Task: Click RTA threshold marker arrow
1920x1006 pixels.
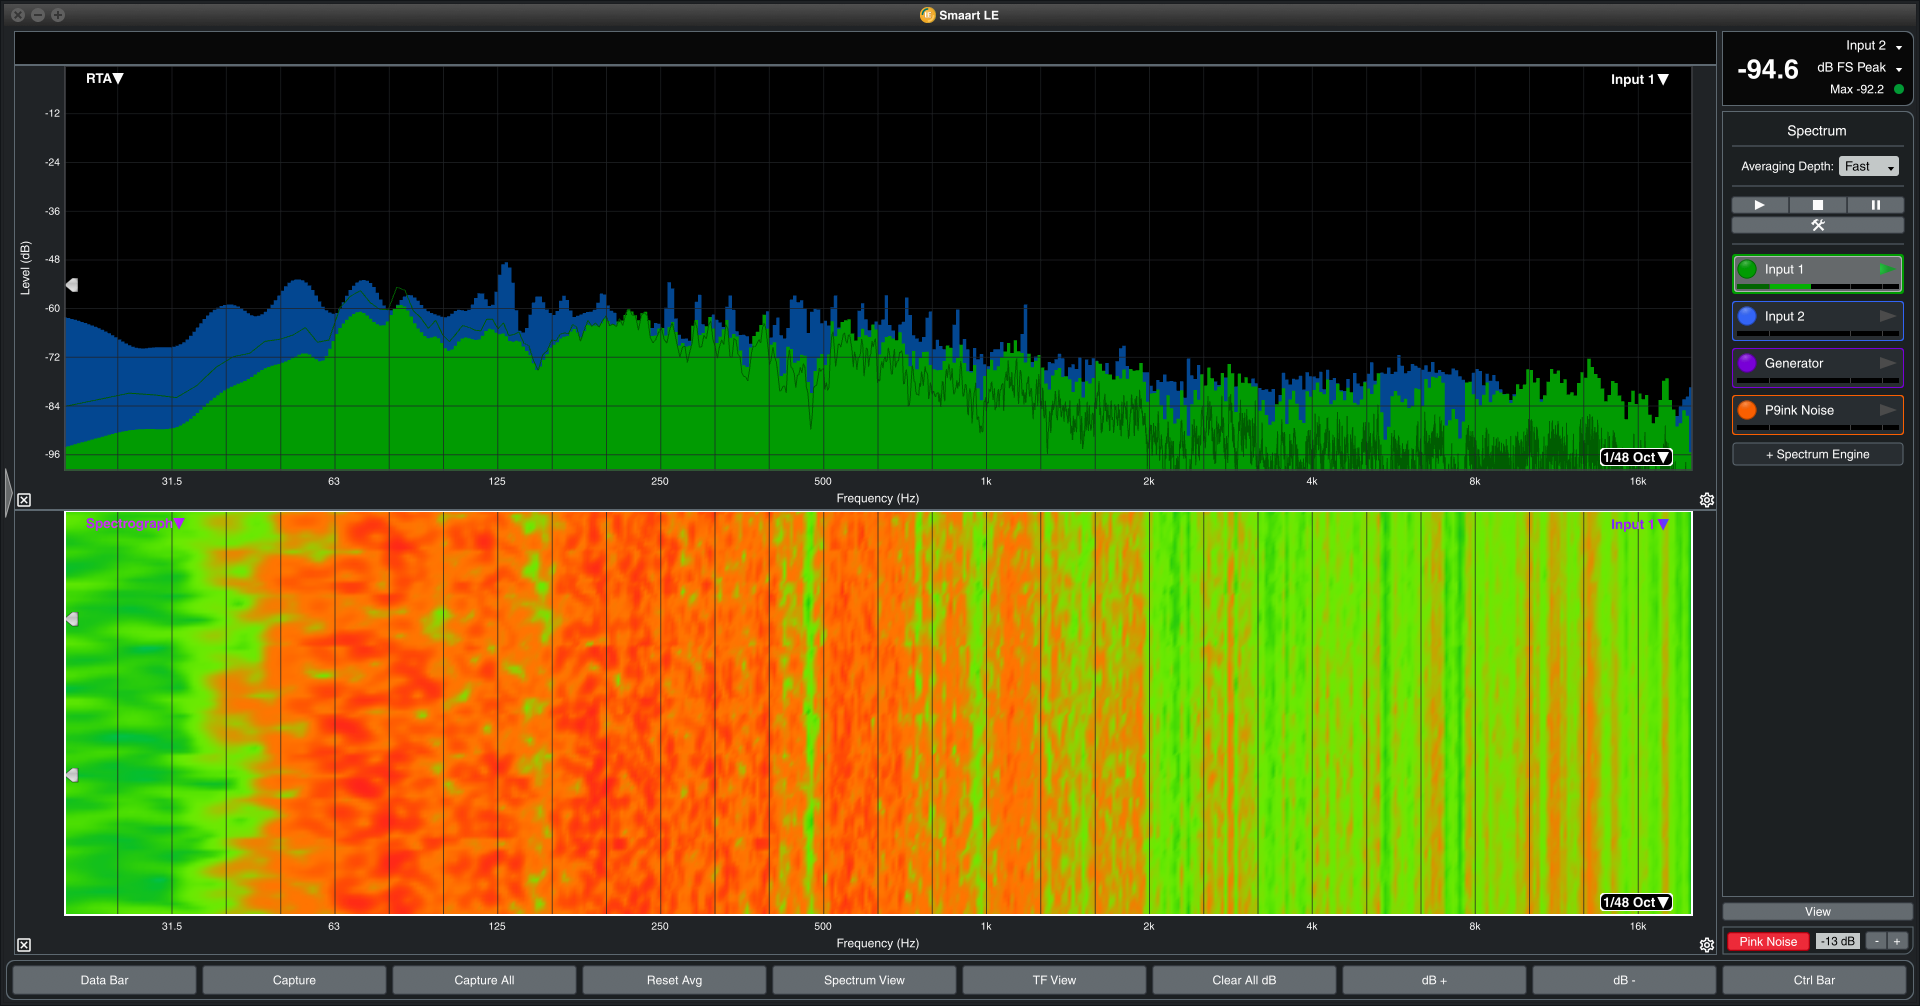Action: [x=72, y=285]
